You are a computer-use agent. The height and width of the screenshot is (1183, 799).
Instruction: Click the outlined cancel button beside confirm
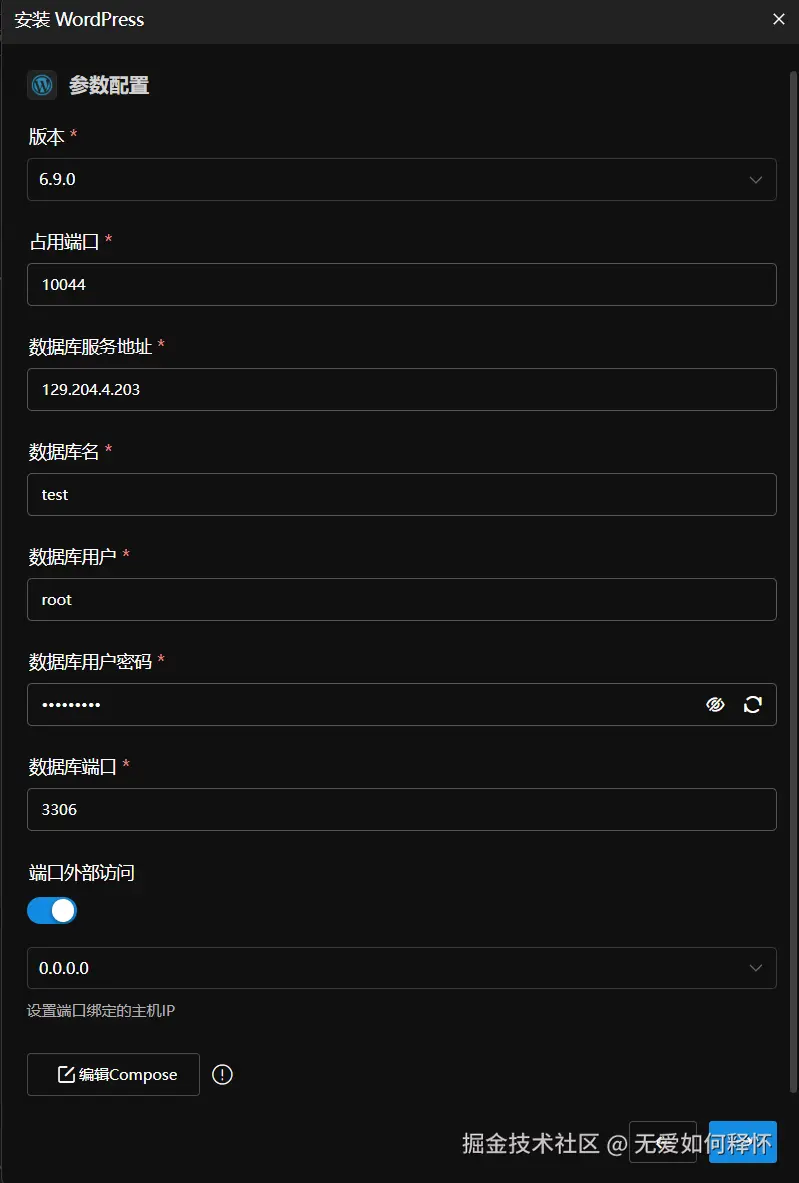[662, 1142]
